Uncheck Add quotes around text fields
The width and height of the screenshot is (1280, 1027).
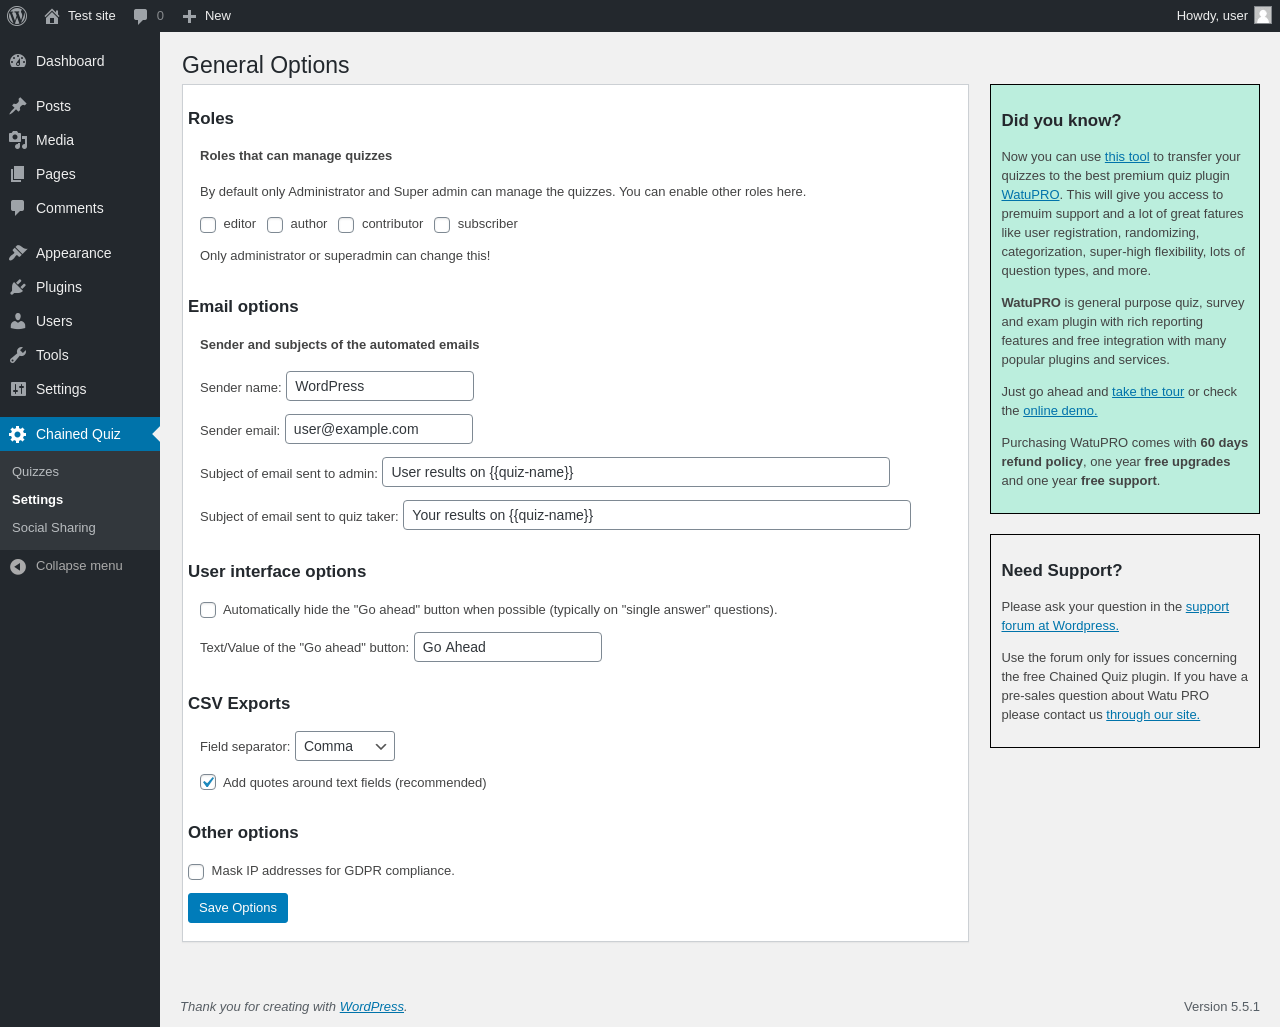[208, 782]
